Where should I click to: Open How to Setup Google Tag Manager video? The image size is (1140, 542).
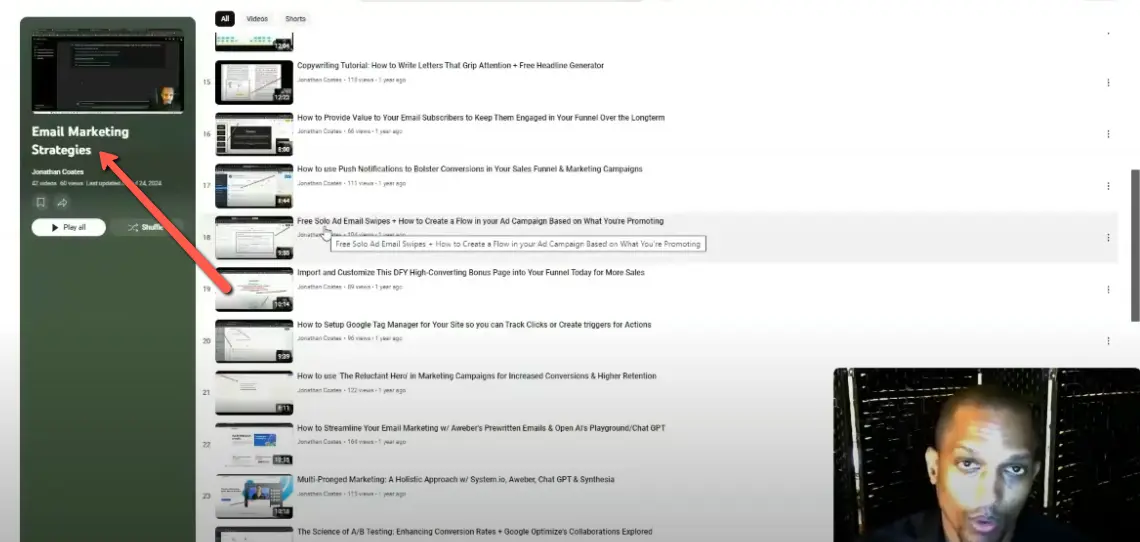pyautogui.click(x=474, y=324)
